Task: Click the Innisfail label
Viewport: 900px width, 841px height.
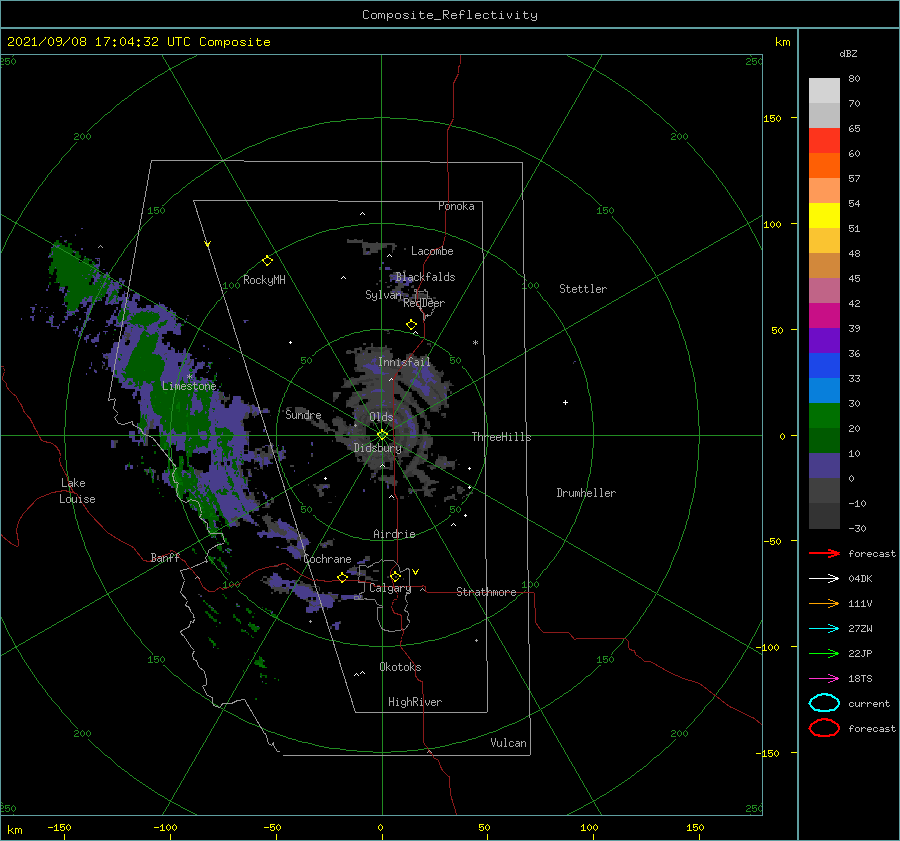Action: (404, 362)
